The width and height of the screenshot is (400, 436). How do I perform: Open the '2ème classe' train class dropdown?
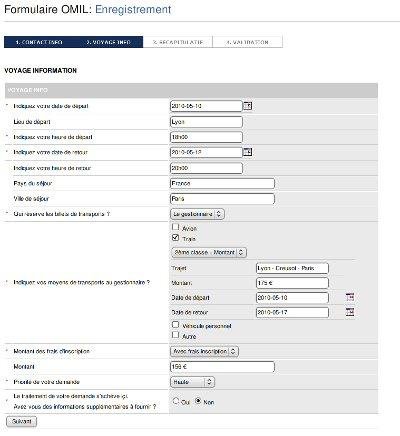[x=209, y=252]
